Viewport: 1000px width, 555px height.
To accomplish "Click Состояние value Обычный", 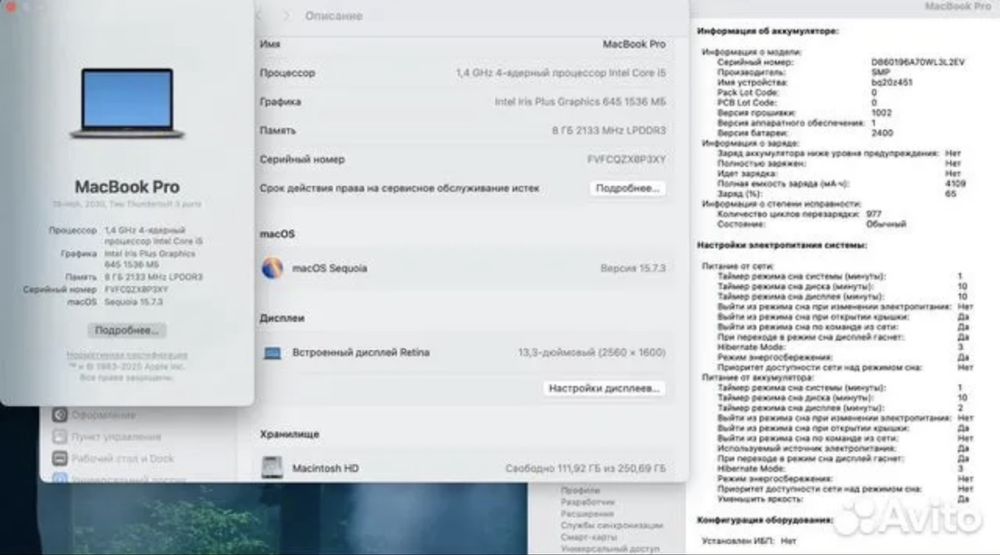I will click(886, 224).
